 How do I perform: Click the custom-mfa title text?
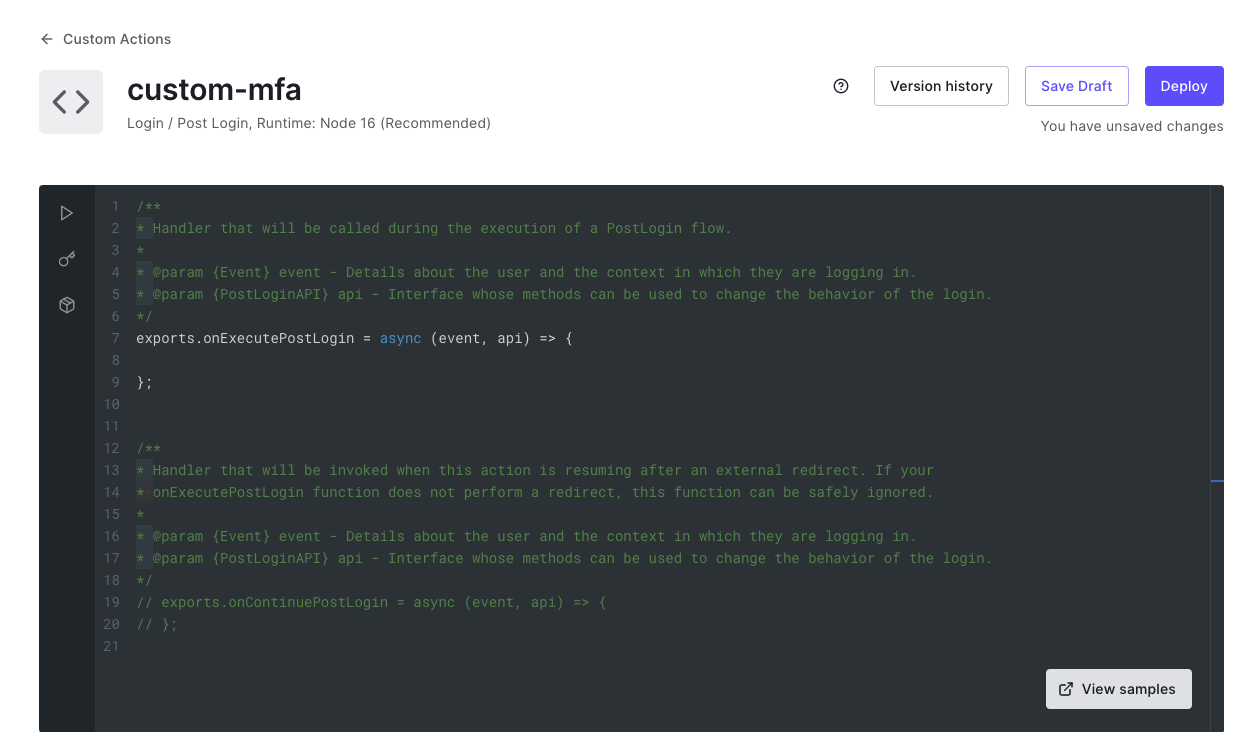click(214, 90)
